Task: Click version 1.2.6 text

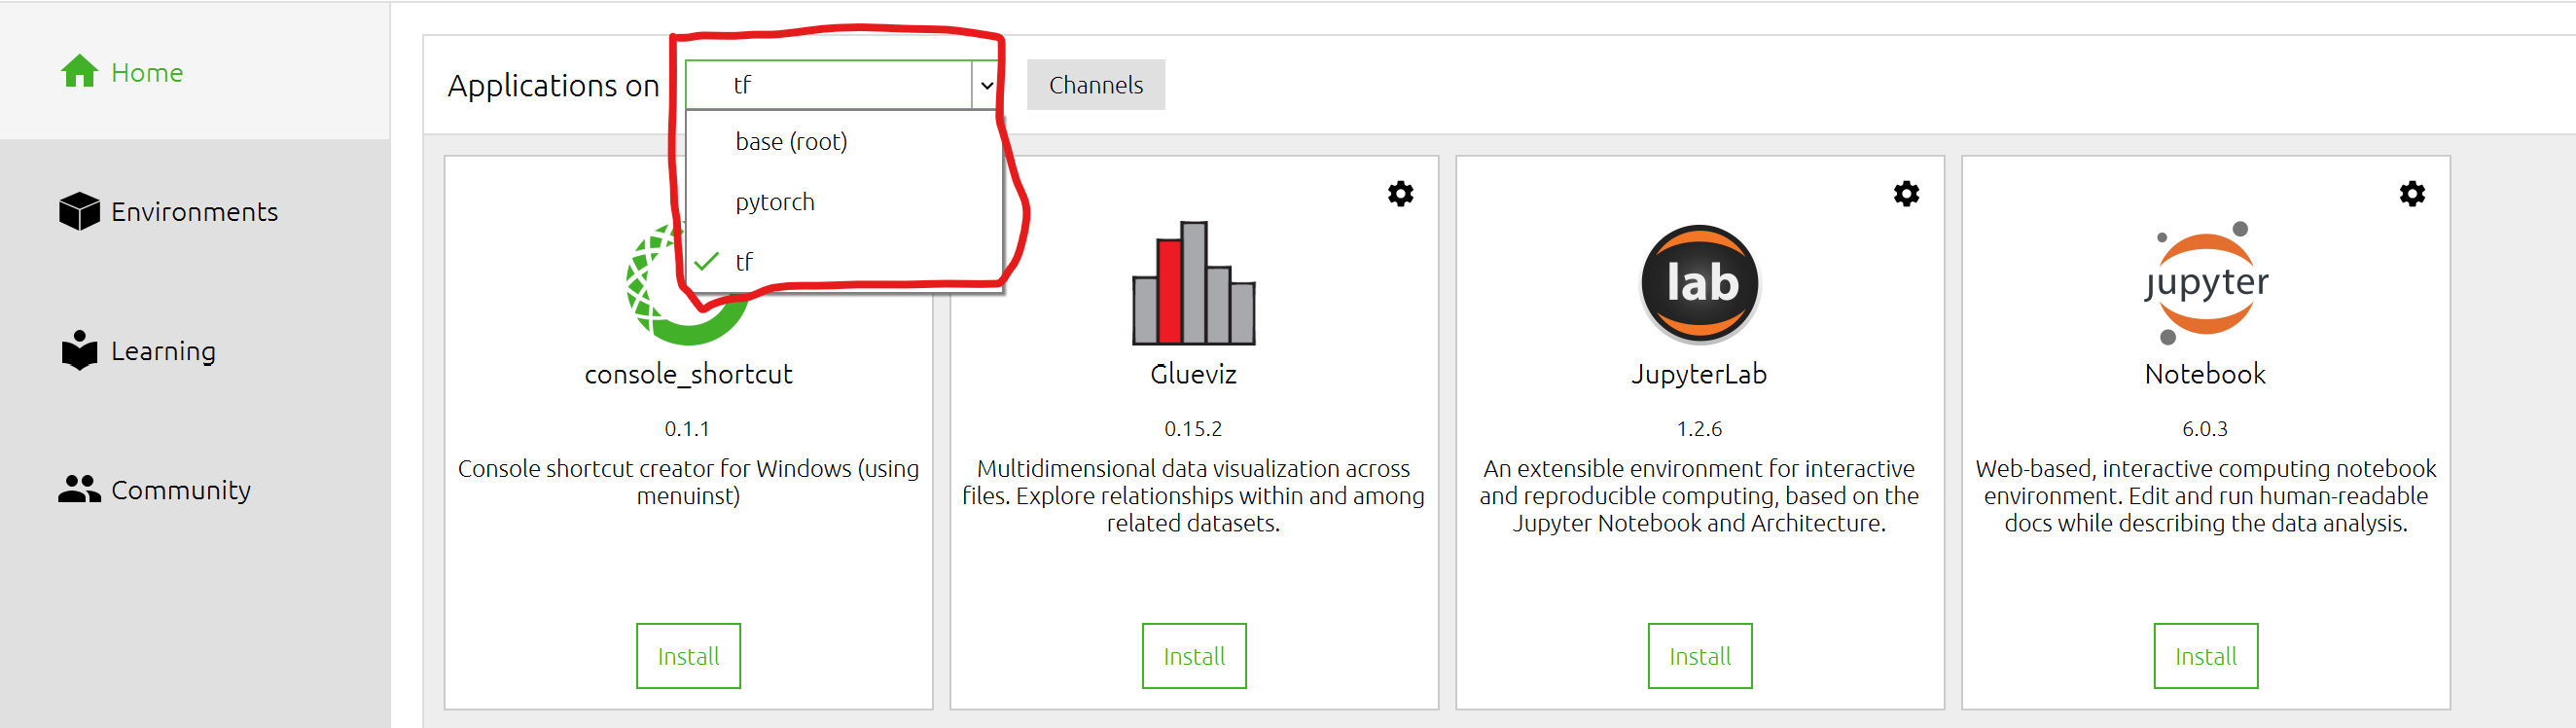Action: click(1699, 429)
